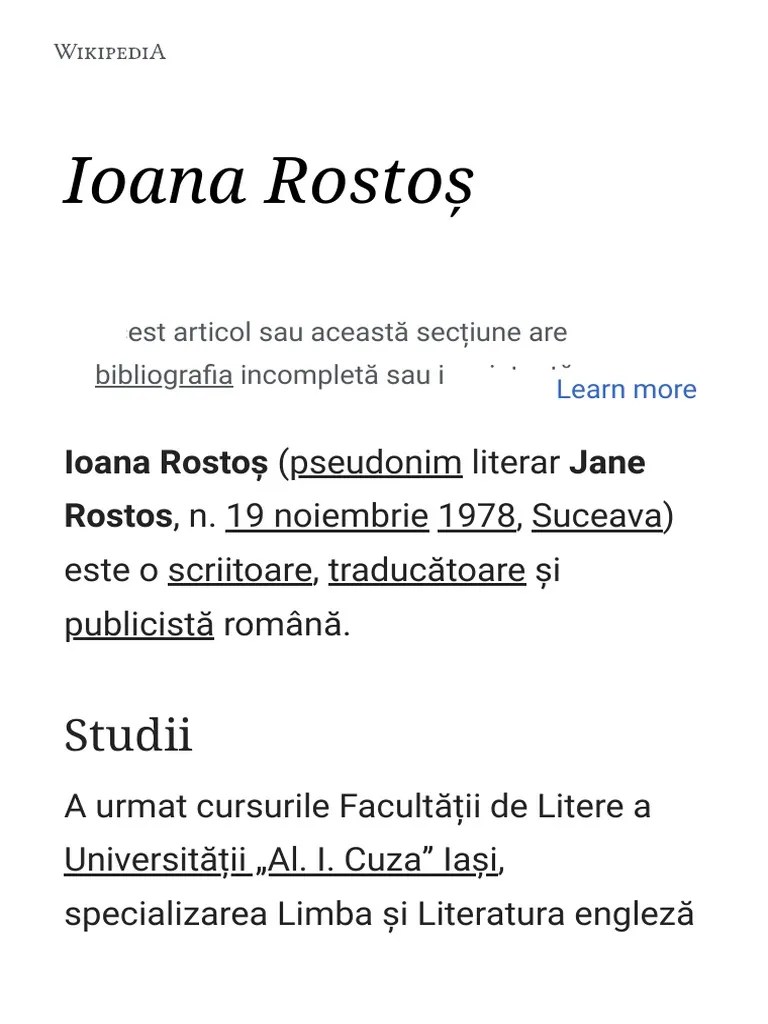
Task: Open the '1978' year link
Action: point(476,516)
